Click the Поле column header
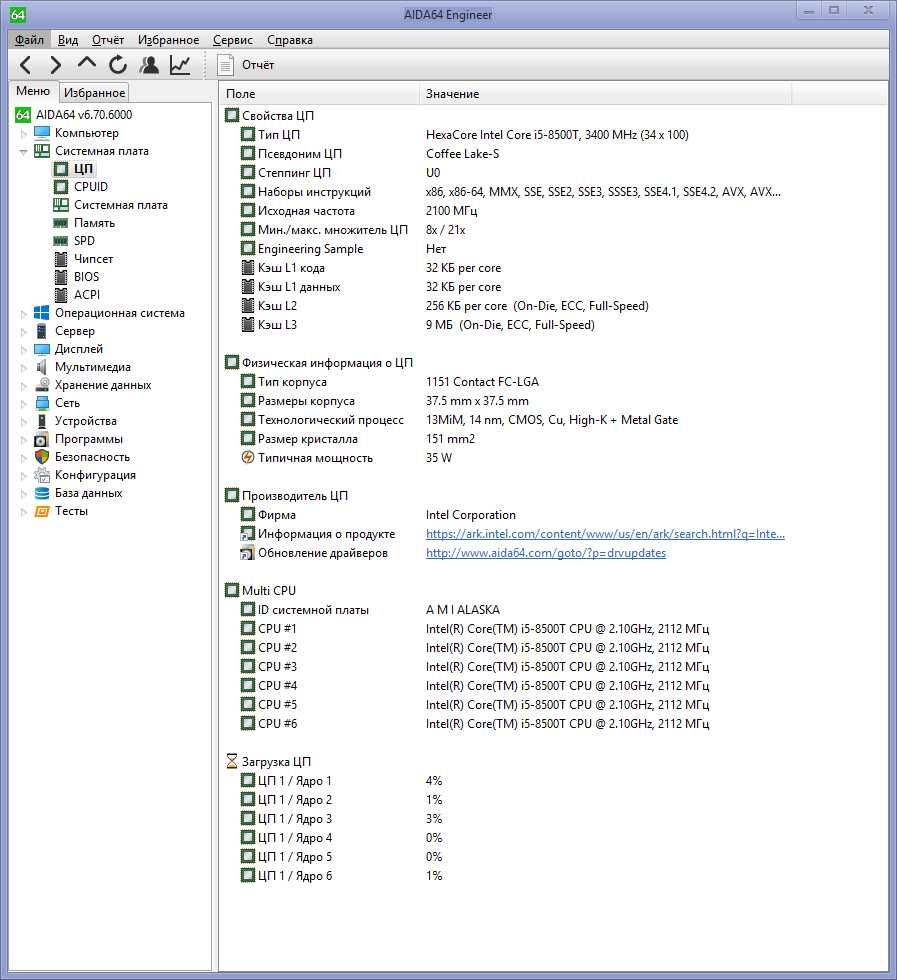 pyautogui.click(x=319, y=94)
